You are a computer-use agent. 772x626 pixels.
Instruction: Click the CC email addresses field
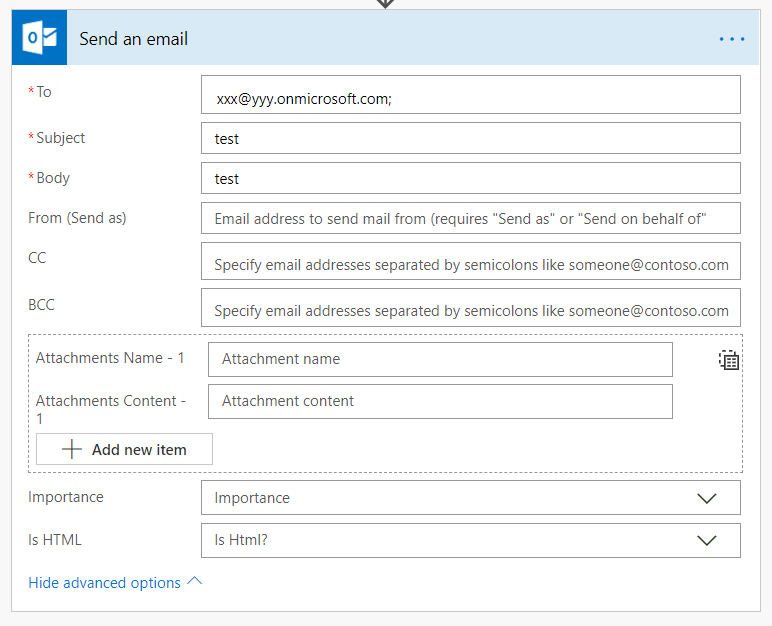471,261
